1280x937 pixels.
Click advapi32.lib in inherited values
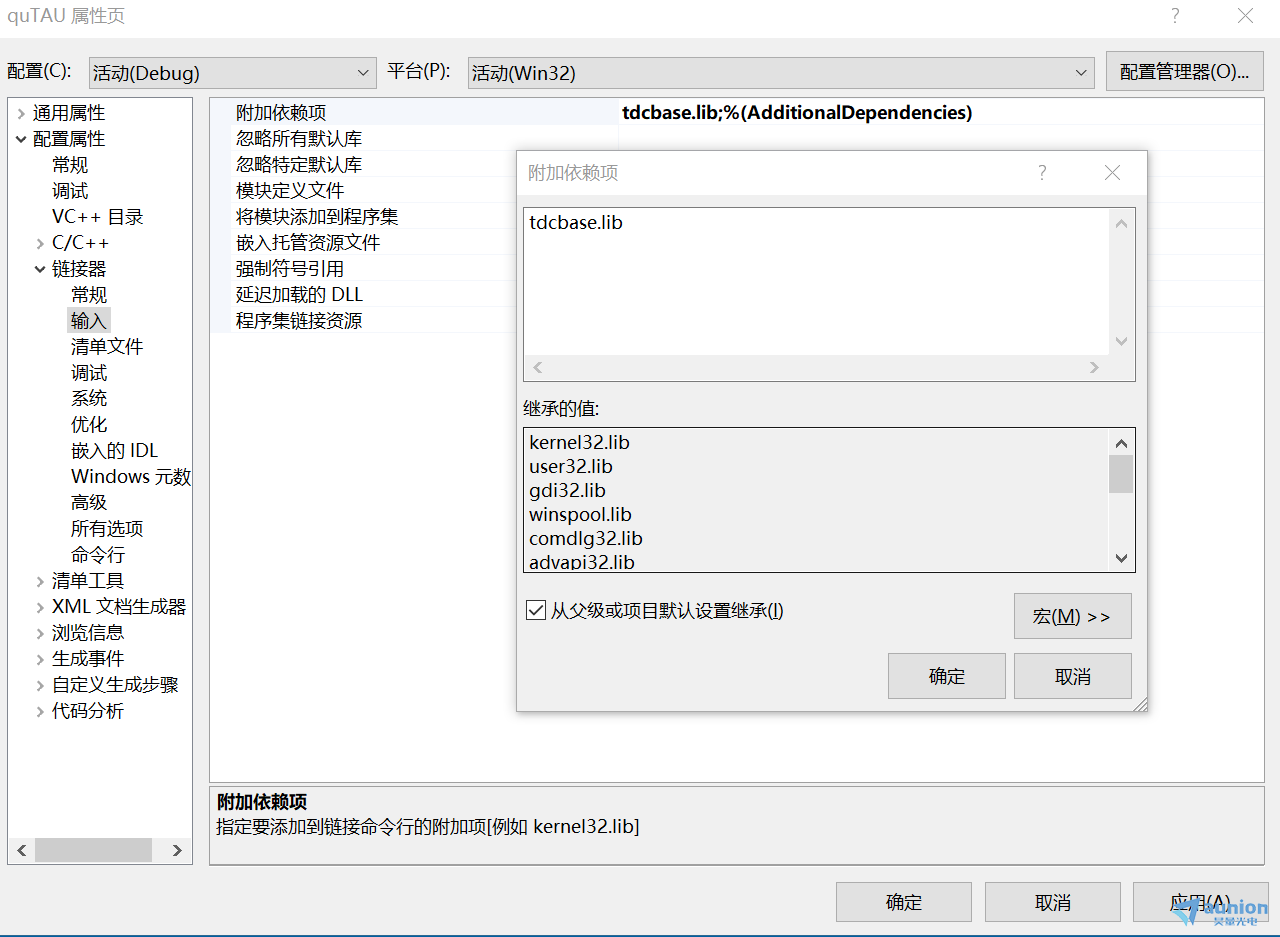581,562
